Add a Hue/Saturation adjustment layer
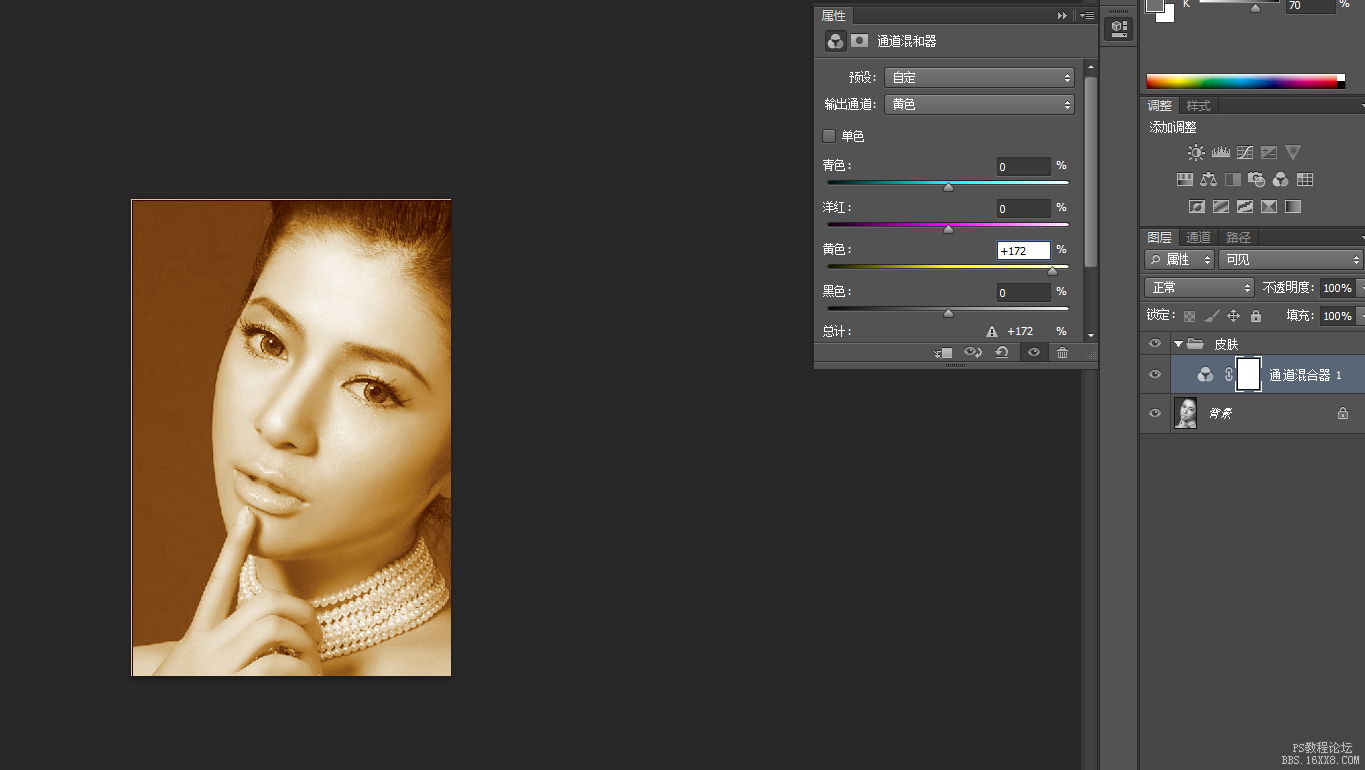Image resolution: width=1365 pixels, height=770 pixels. pos(1185,180)
